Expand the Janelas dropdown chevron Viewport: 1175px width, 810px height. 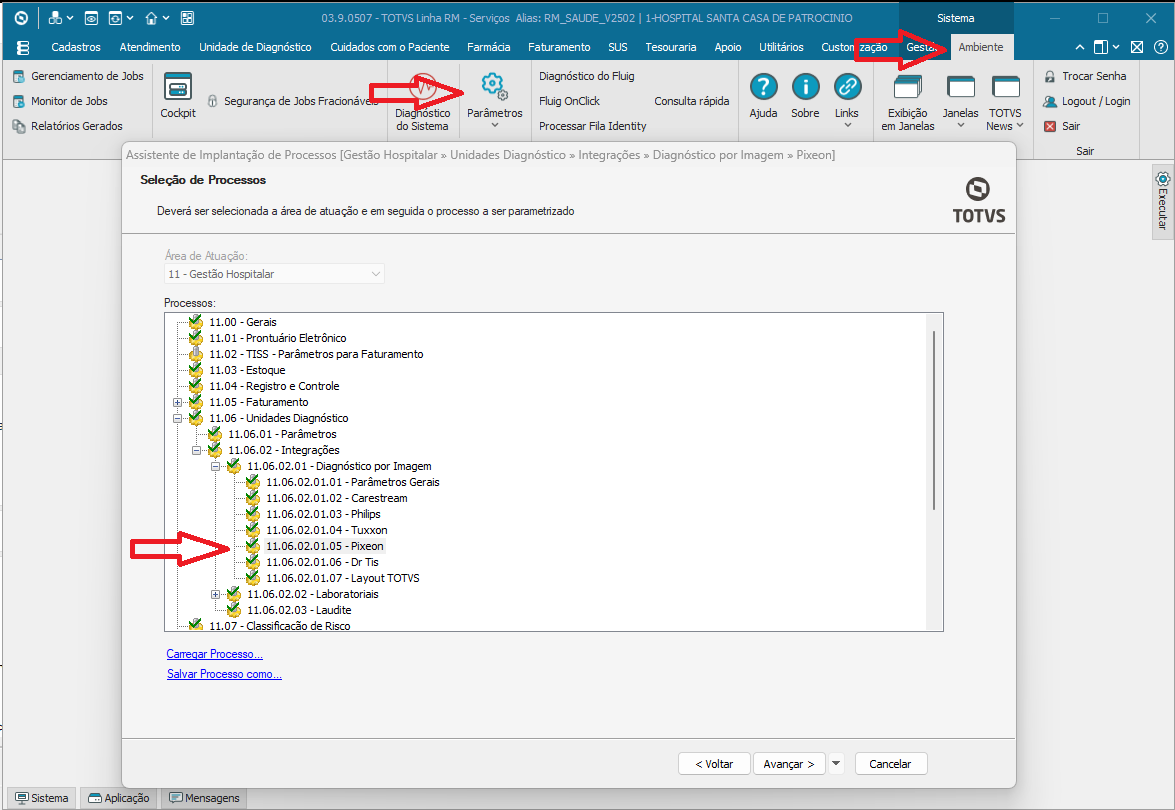(x=961, y=125)
